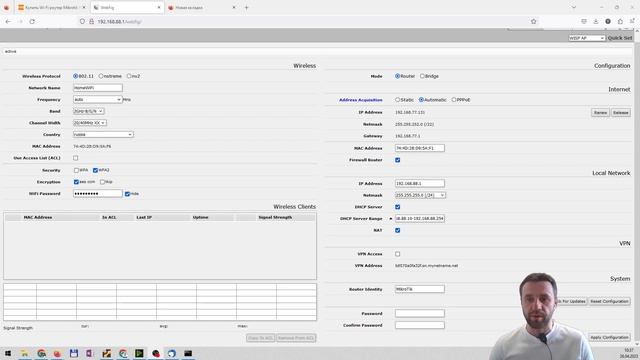
Task: Click the Release button
Action: pyautogui.click(x=620, y=112)
